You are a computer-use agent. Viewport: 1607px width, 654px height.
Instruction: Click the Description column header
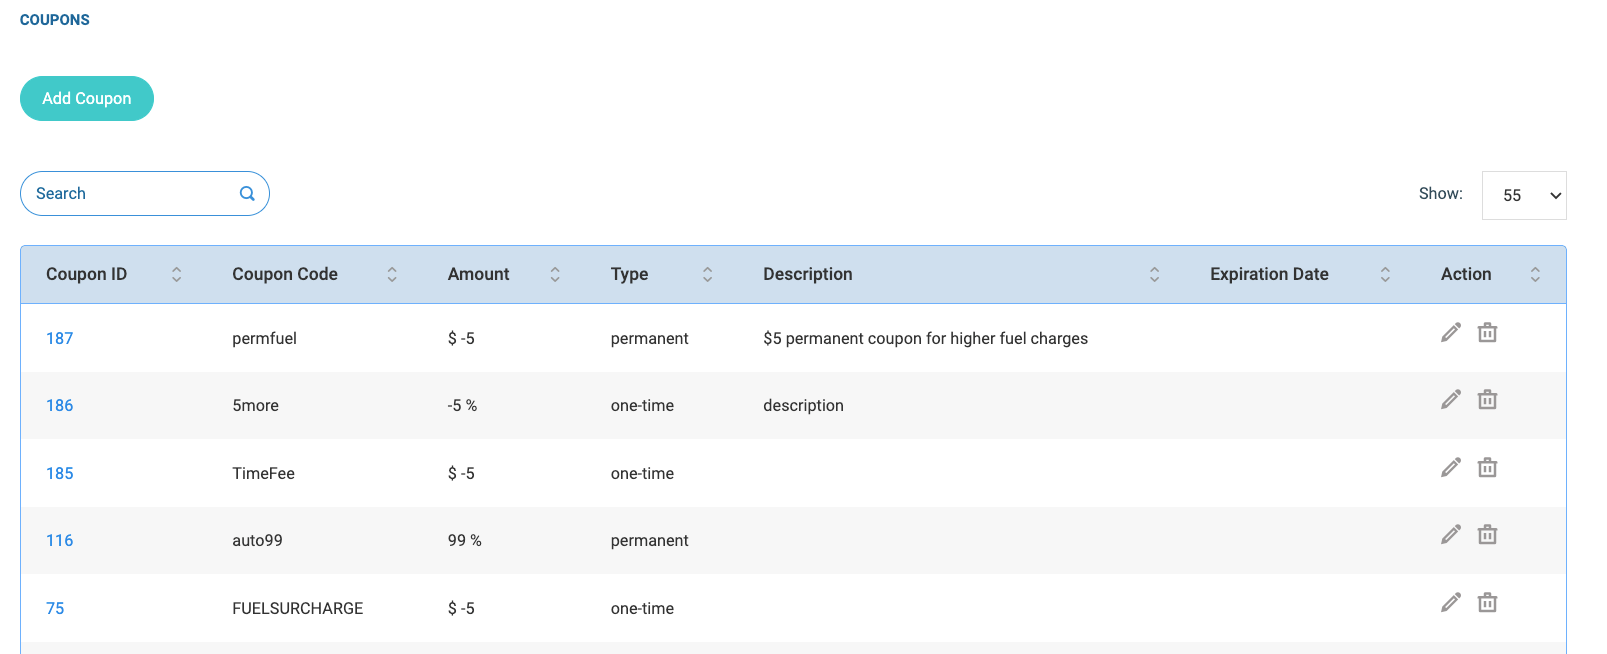pos(808,274)
